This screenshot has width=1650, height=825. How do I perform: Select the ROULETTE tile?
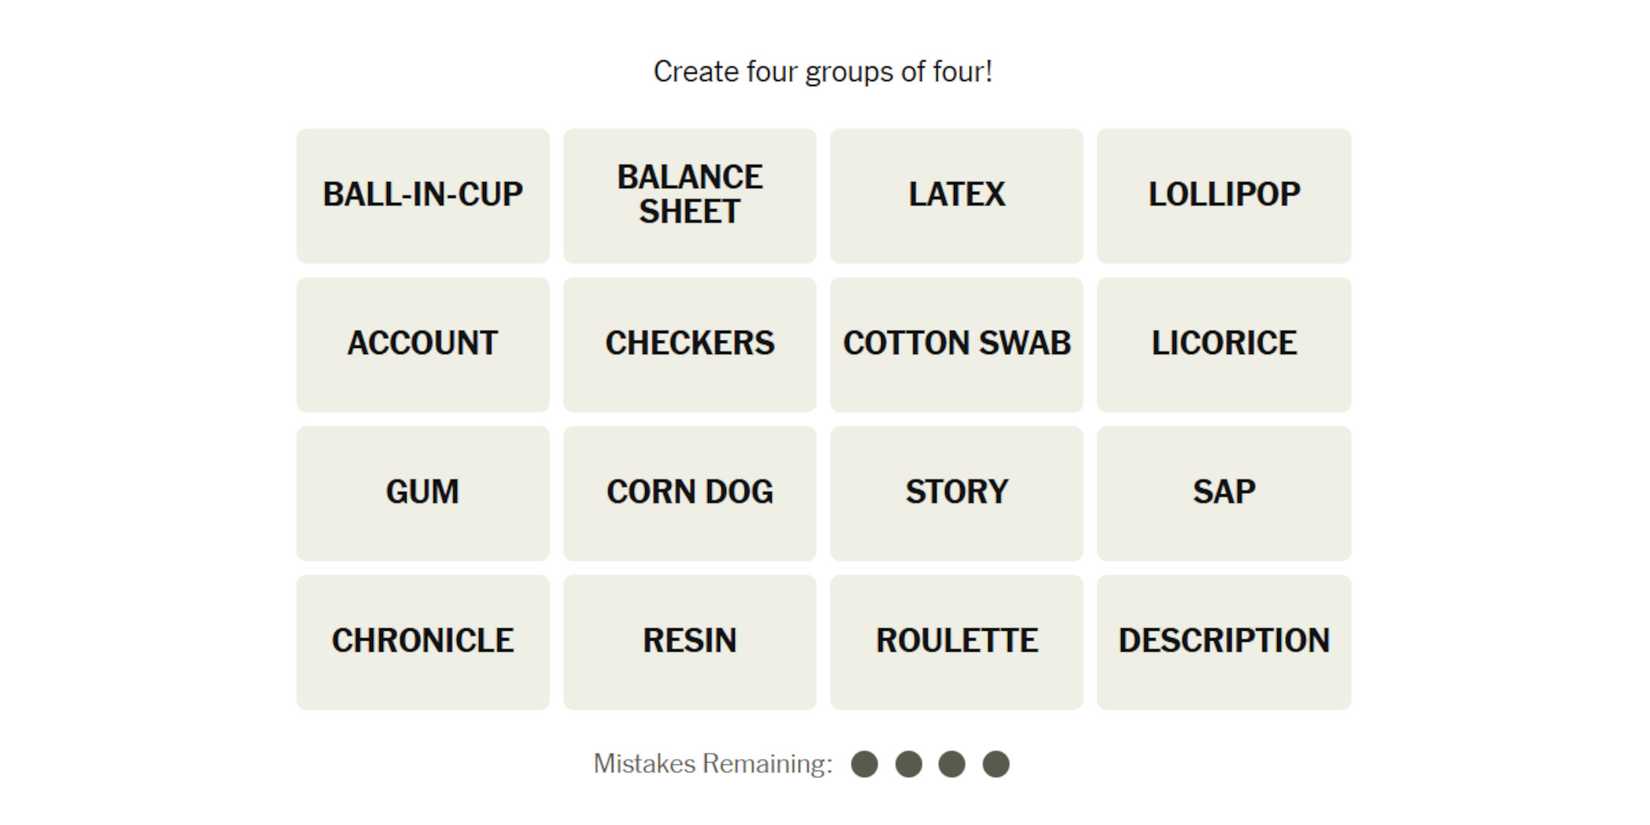[956, 642]
